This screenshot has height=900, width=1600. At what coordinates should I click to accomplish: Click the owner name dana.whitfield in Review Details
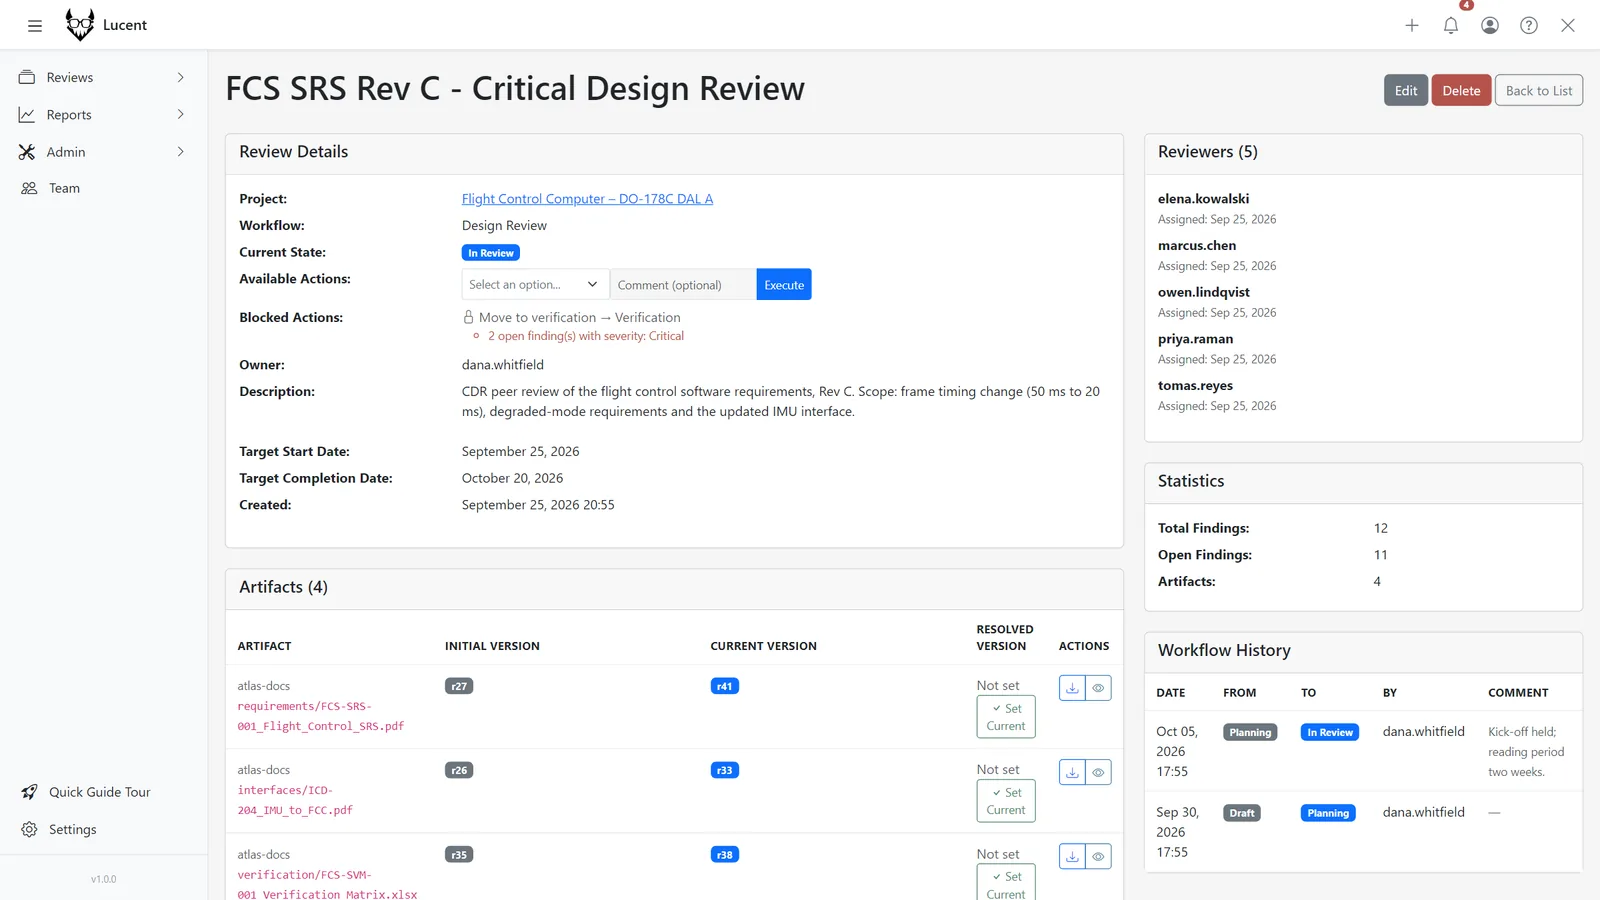coord(503,365)
